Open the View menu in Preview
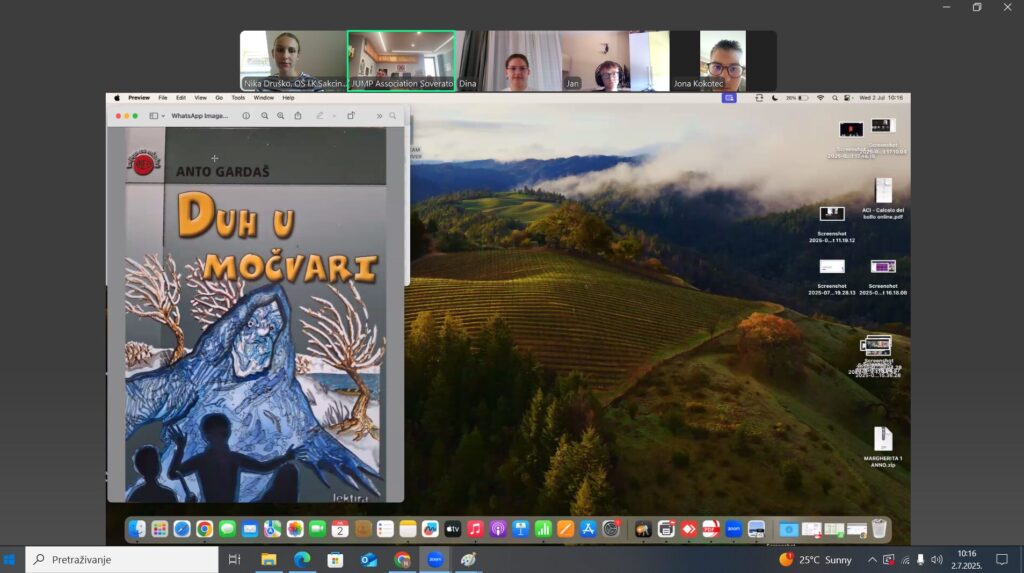 coord(200,98)
